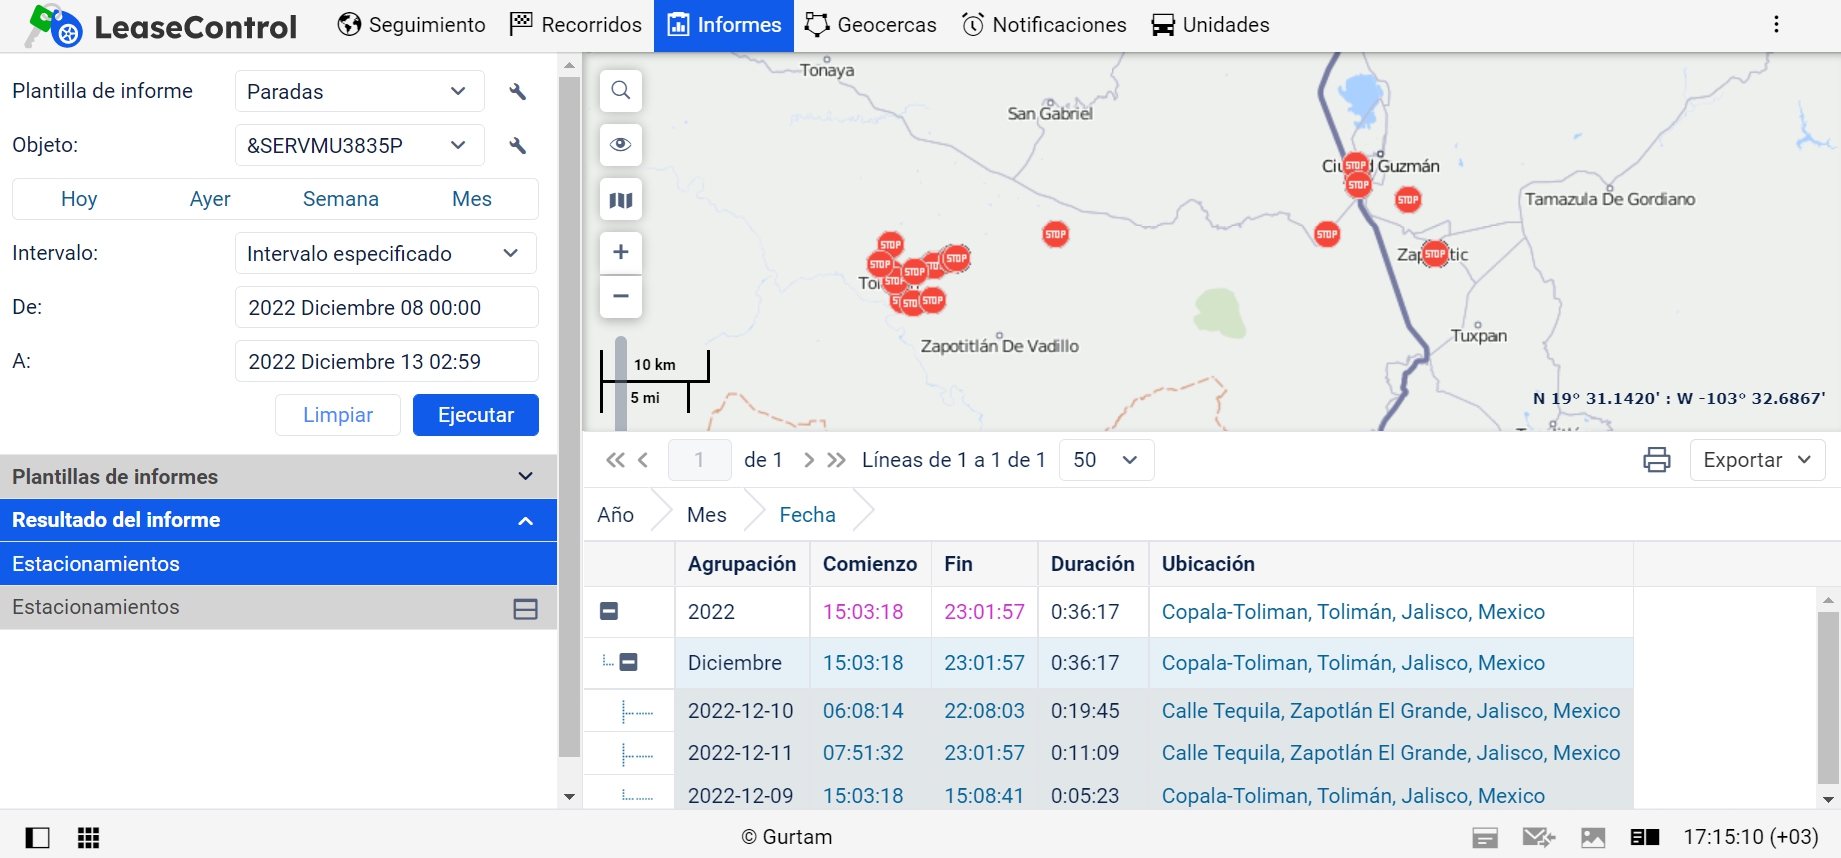
Task: Click the print report icon
Action: pyautogui.click(x=1657, y=460)
